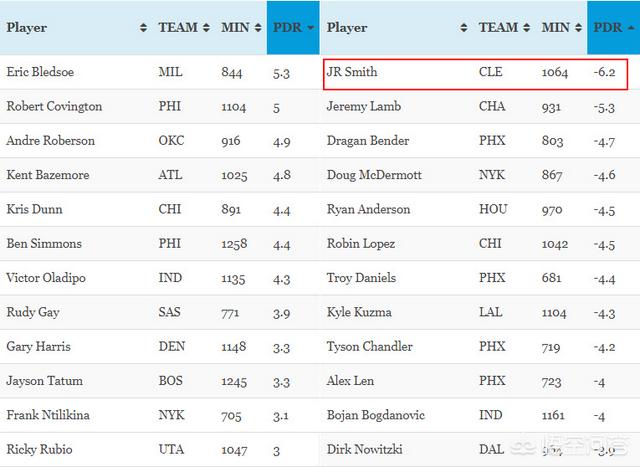Click the Frank Ntilikina name
This screenshot has width=640, height=467.
(x=48, y=415)
